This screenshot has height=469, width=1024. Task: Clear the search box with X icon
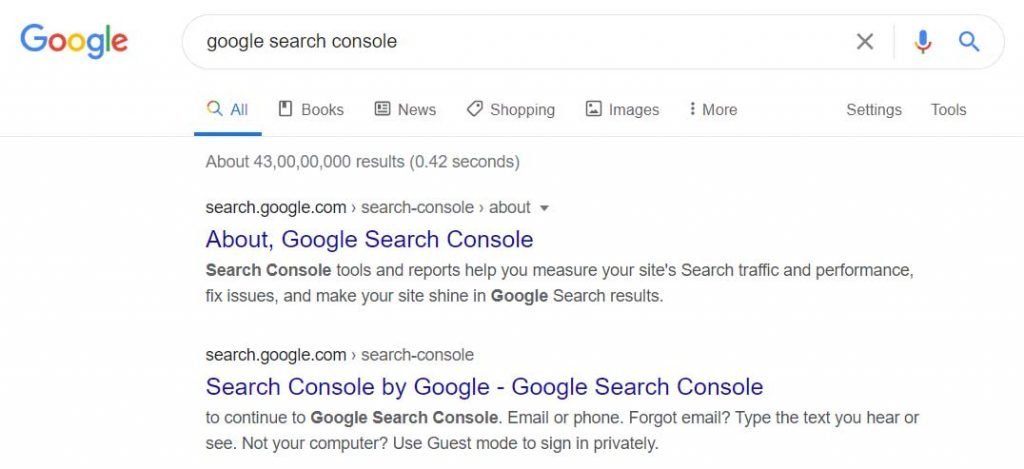pos(864,41)
